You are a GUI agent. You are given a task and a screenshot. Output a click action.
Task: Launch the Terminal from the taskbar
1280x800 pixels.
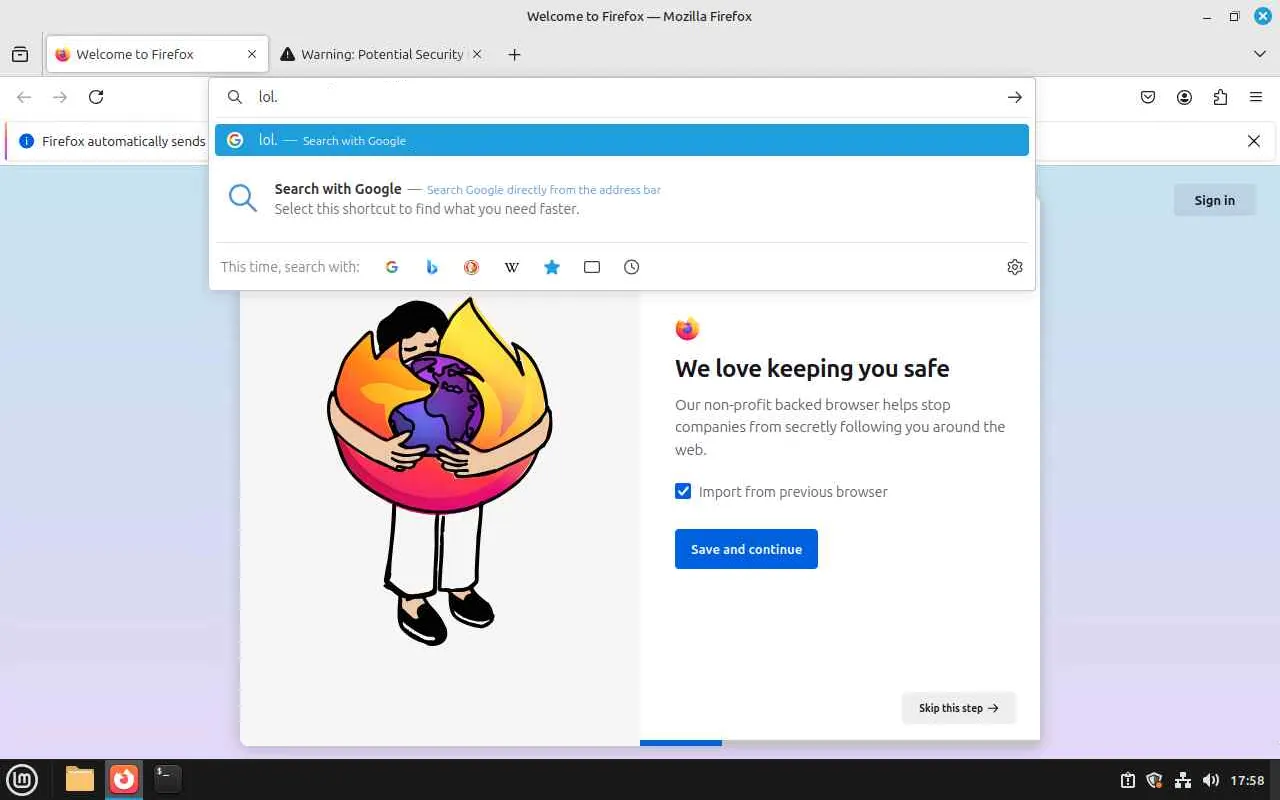[x=167, y=777]
